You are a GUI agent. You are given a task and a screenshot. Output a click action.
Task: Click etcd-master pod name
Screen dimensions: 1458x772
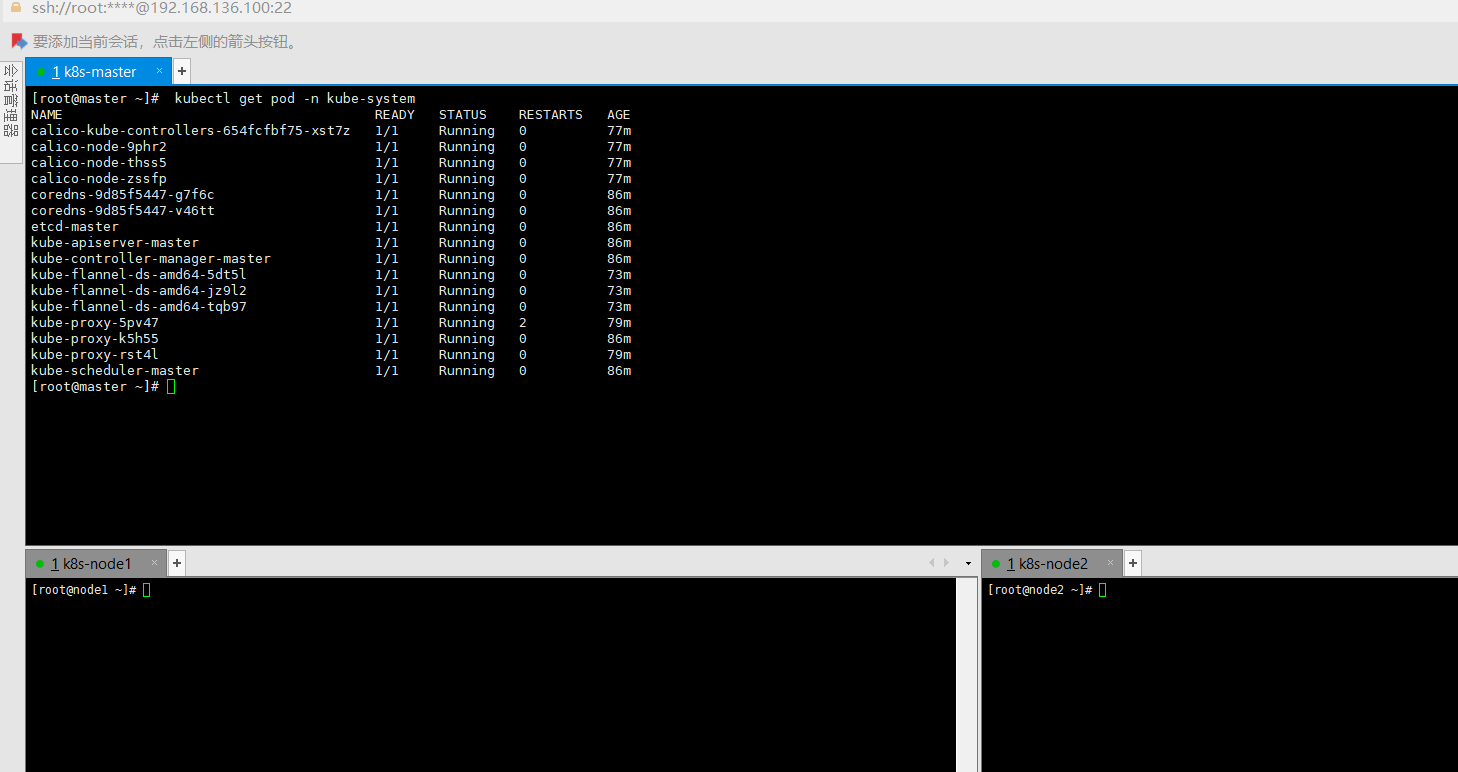(x=75, y=226)
